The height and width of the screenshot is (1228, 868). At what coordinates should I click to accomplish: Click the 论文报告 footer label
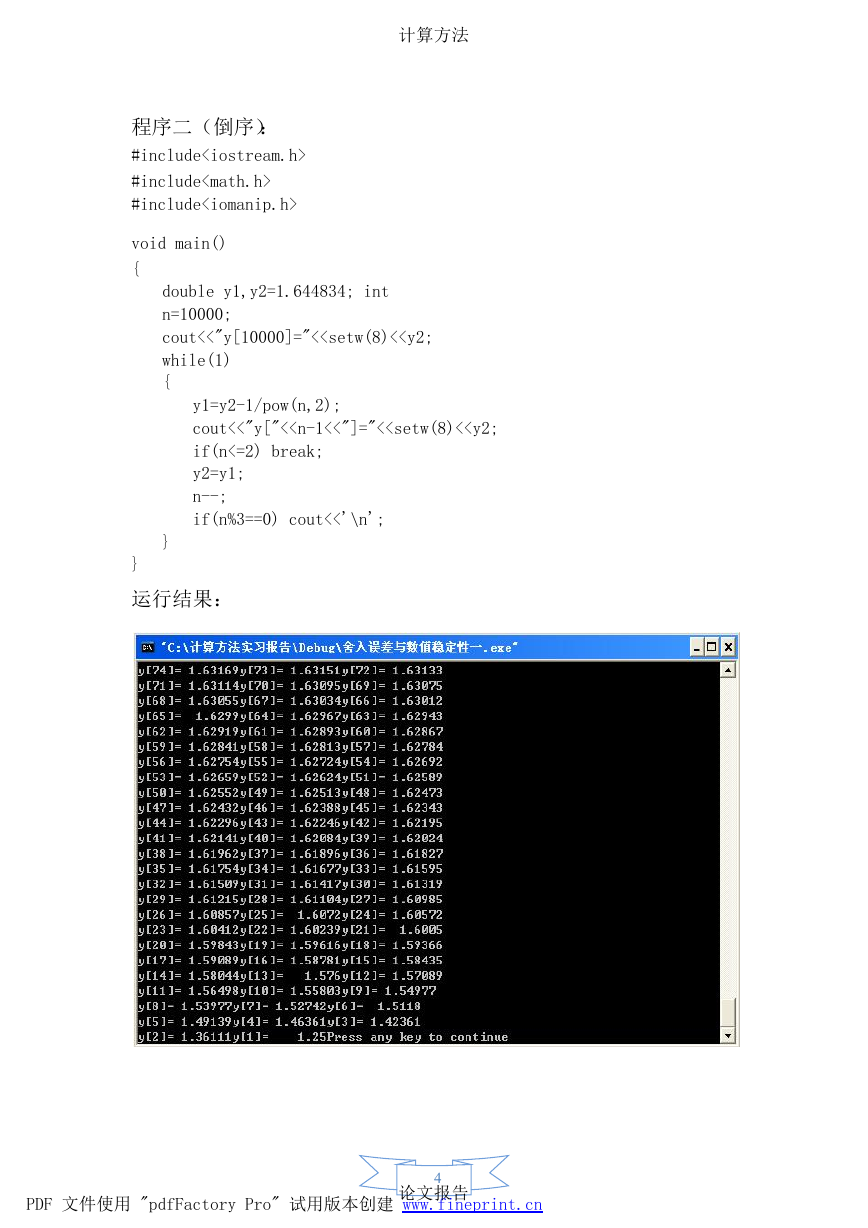(434, 1192)
